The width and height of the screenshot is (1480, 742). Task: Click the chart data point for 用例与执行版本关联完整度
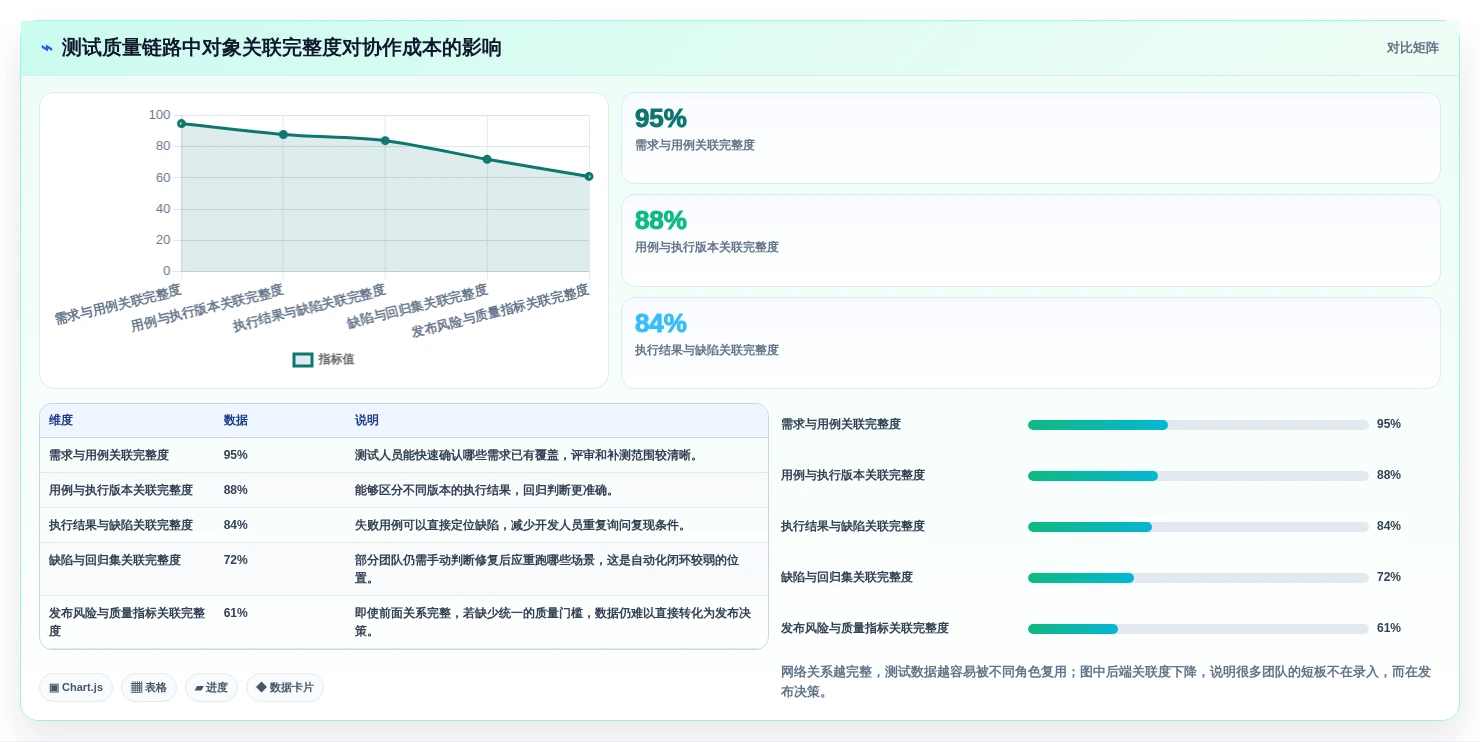point(283,135)
